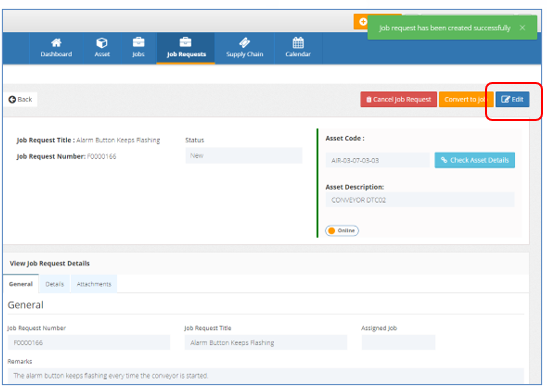Click Cancel Job Request button
Viewport: 547px width, 388px height.
point(399,99)
